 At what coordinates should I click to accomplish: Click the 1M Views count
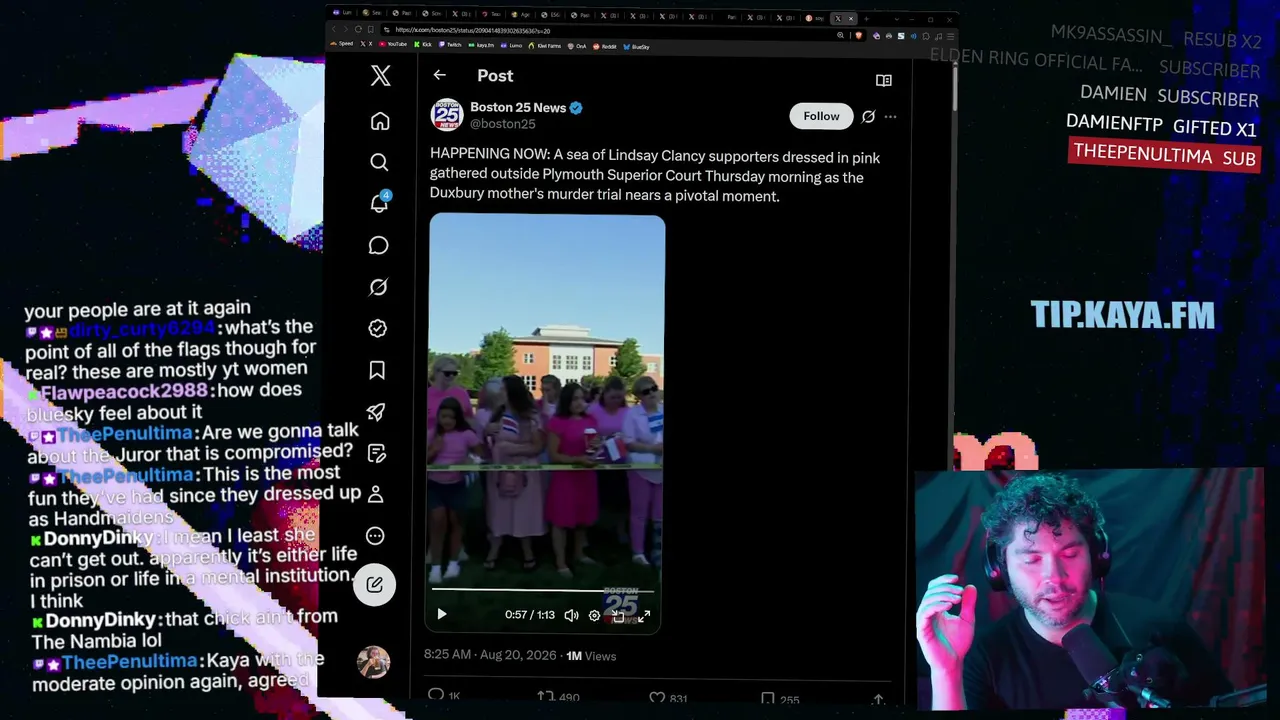[591, 656]
